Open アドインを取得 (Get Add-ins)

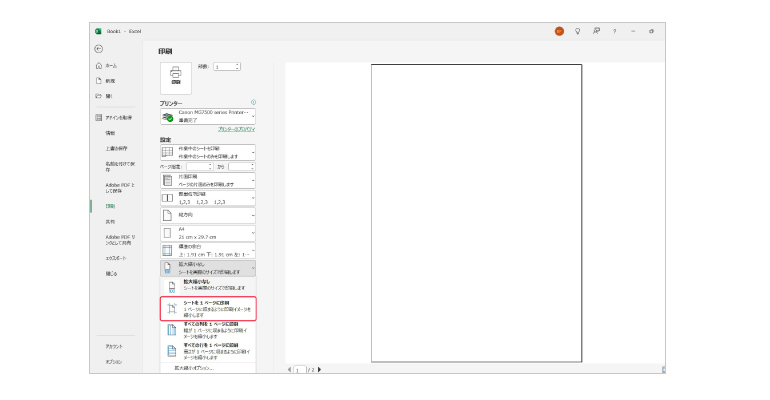[x=114, y=118]
